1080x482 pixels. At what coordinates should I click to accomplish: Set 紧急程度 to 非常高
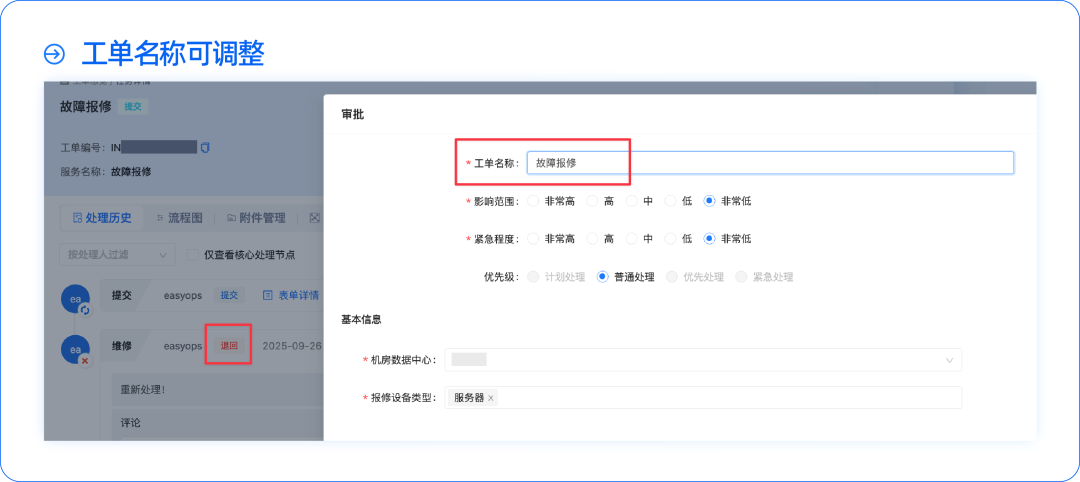click(x=533, y=239)
